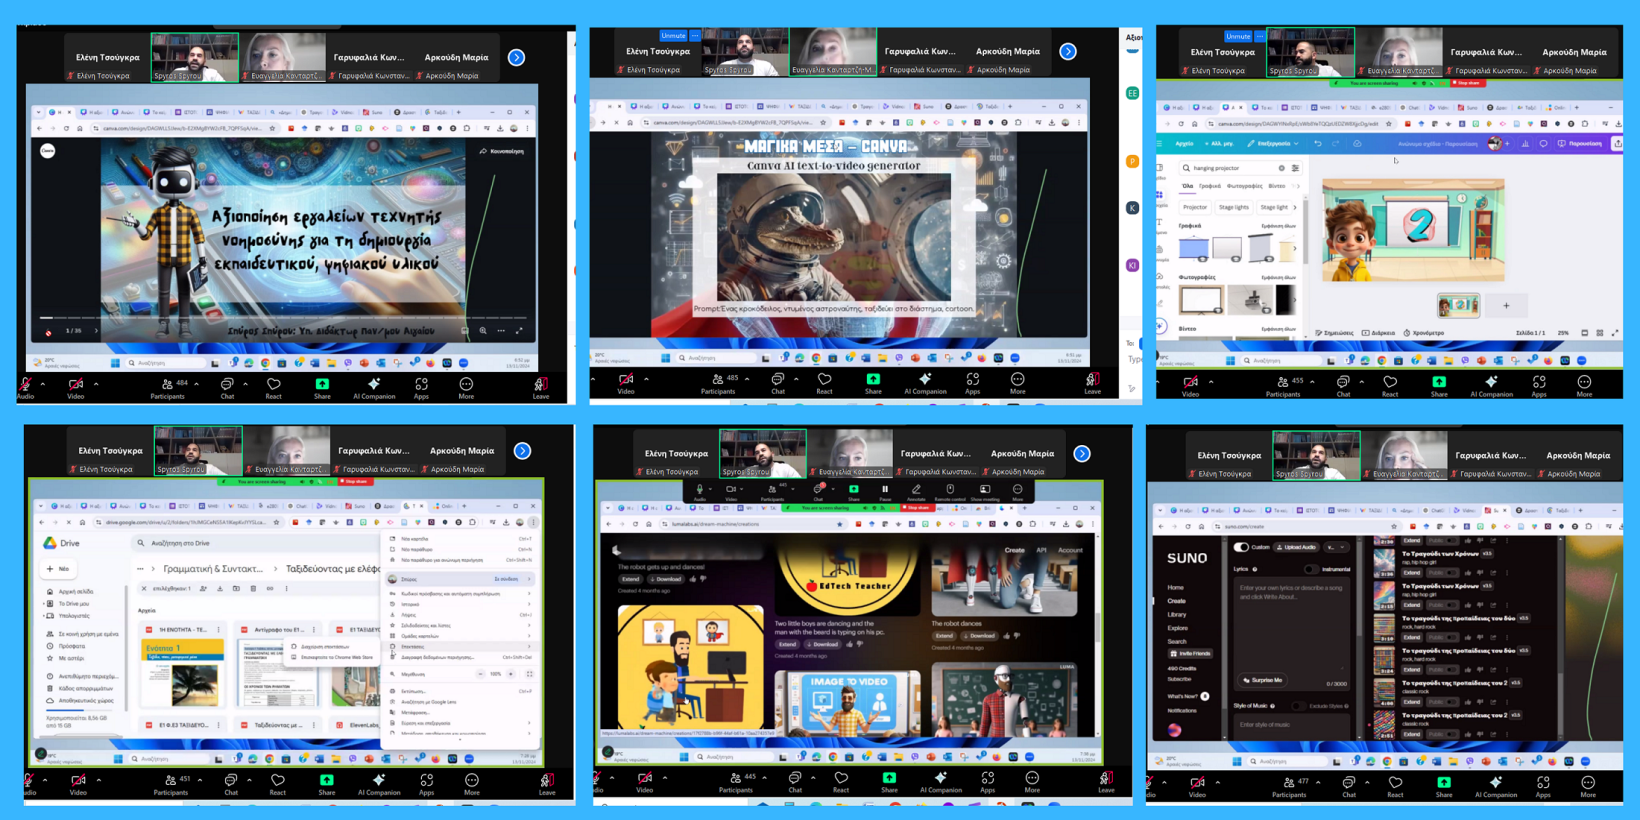Click Remote control icon in floating Zoom toolbar

[x=950, y=490]
